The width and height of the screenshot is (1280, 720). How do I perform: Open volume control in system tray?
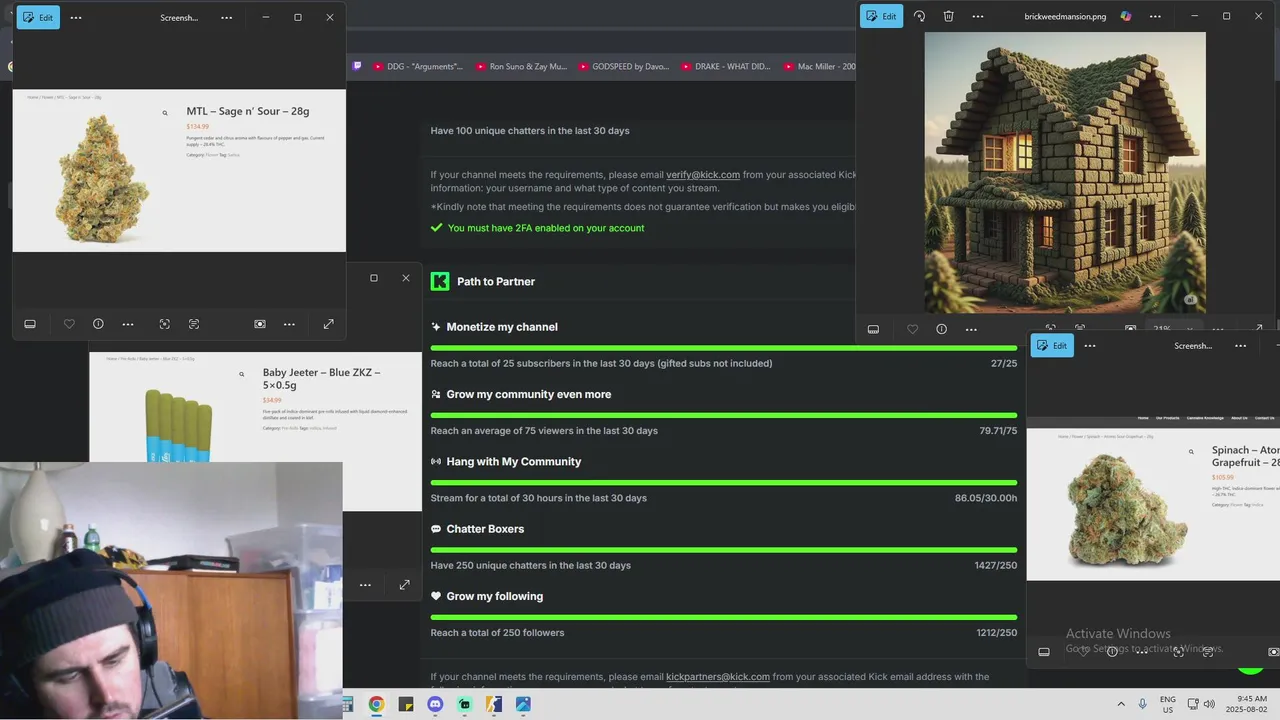coord(1209,704)
